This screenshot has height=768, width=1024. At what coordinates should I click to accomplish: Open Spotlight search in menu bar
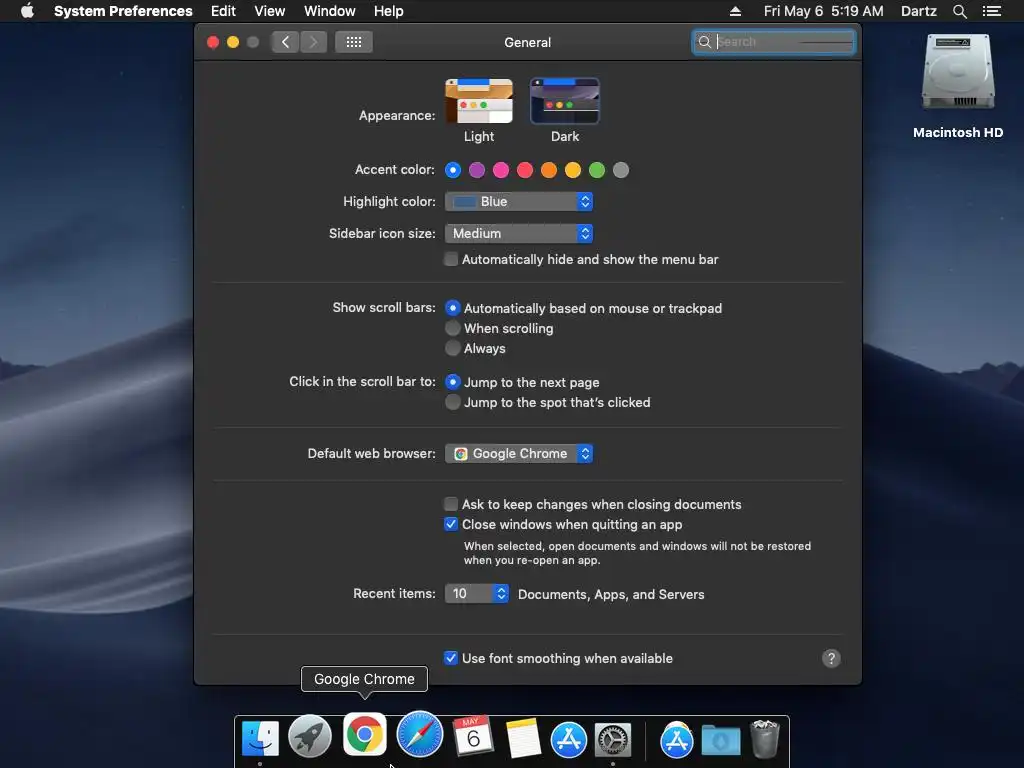[x=959, y=11]
